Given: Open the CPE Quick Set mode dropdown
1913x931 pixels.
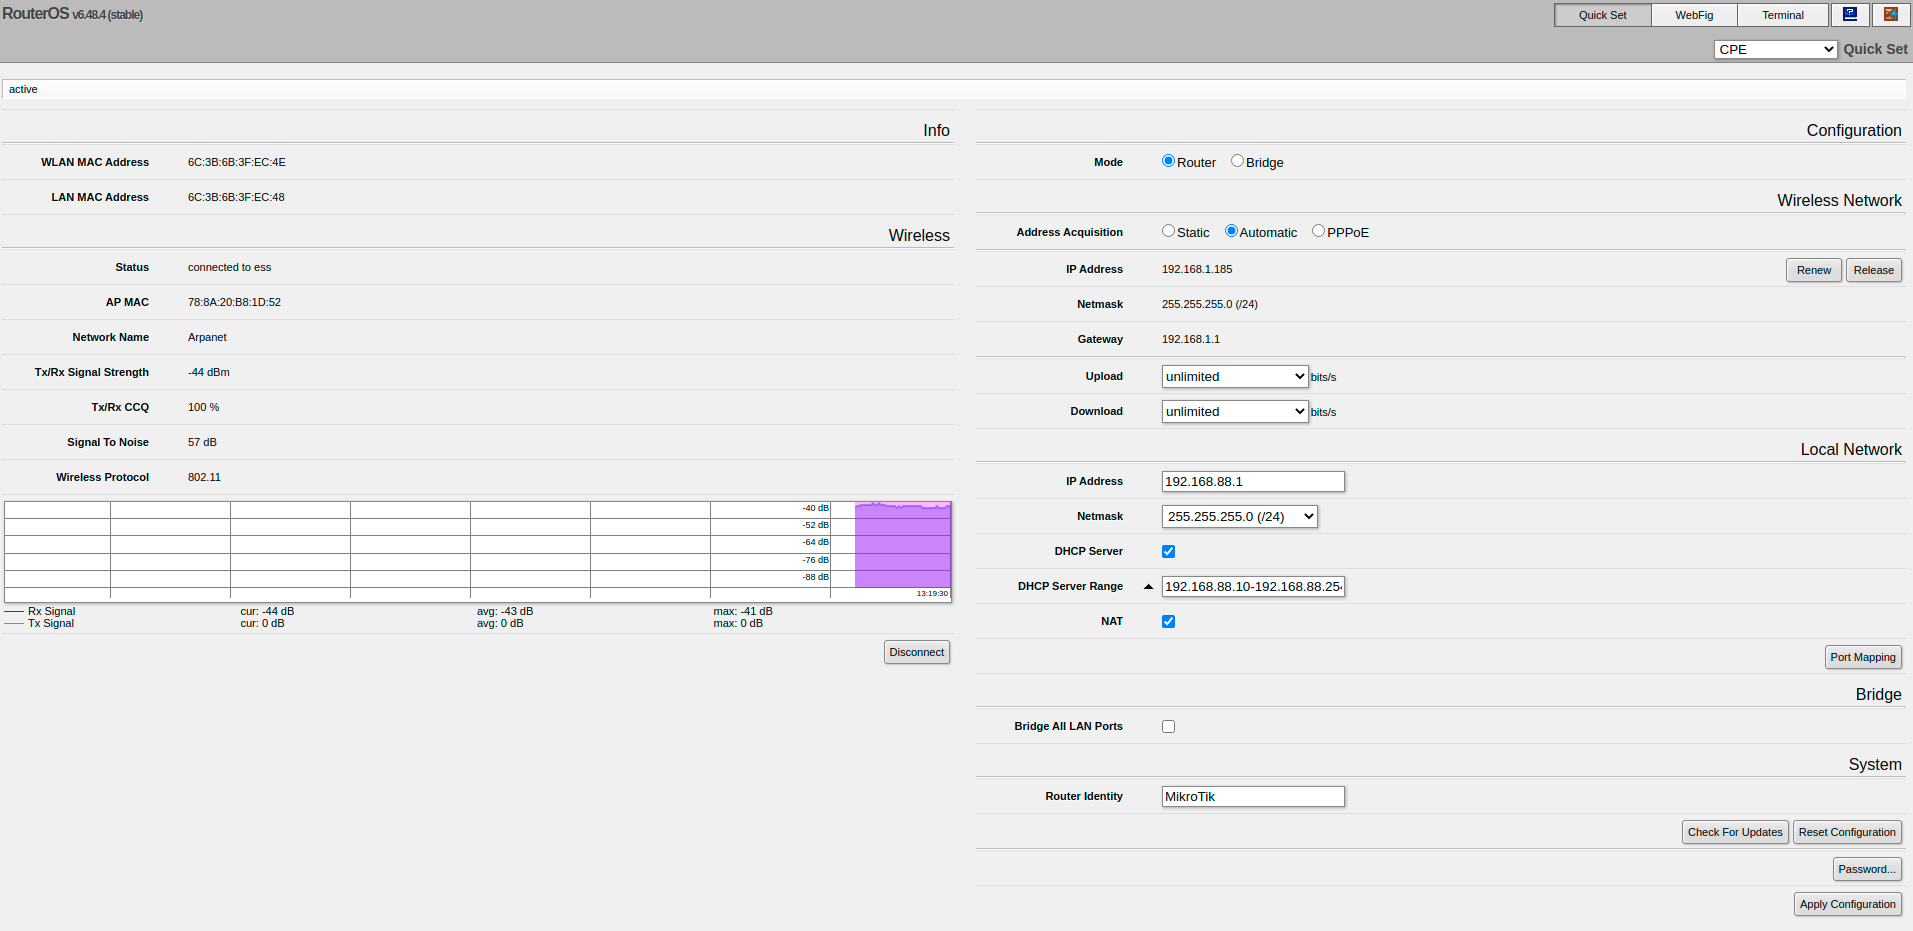Looking at the screenshot, I should (1775, 49).
